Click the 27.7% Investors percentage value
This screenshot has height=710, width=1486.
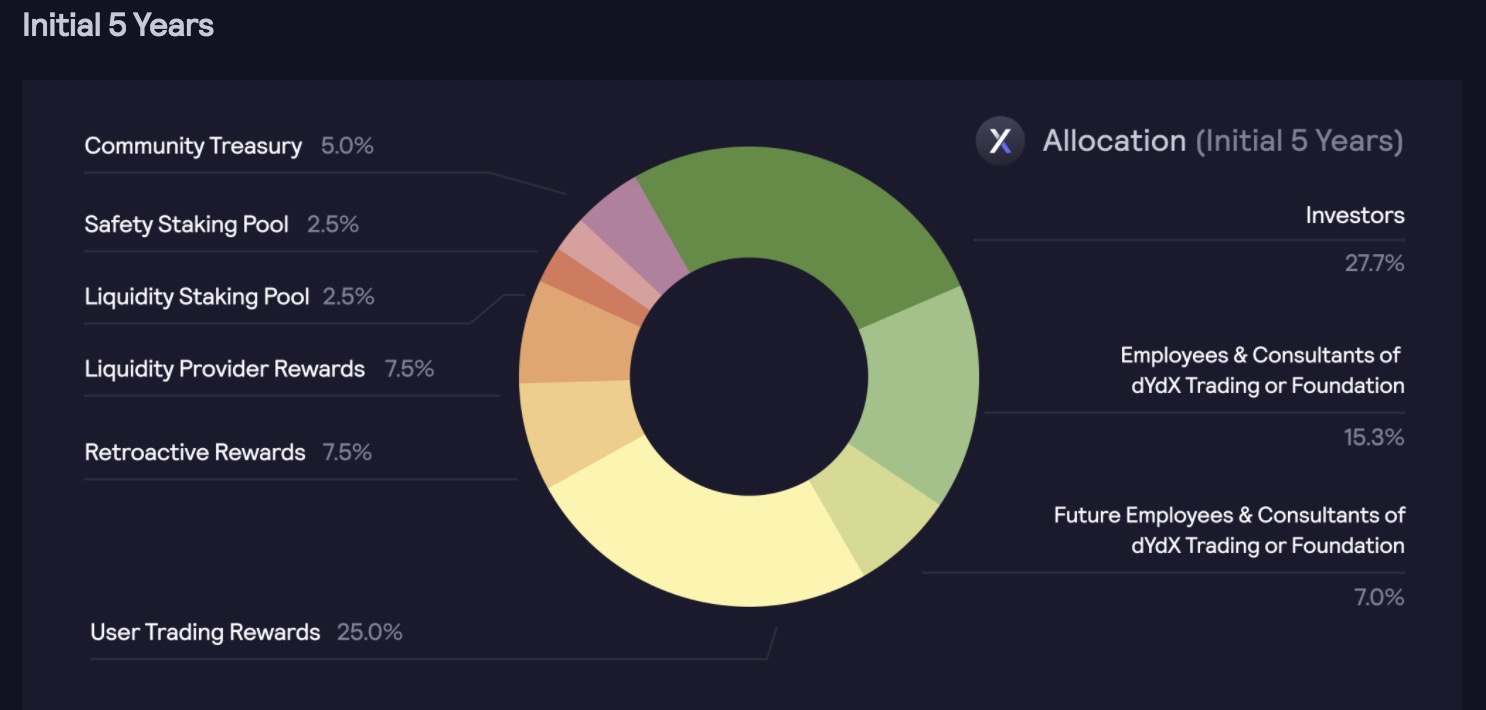[x=1374, y=264]
